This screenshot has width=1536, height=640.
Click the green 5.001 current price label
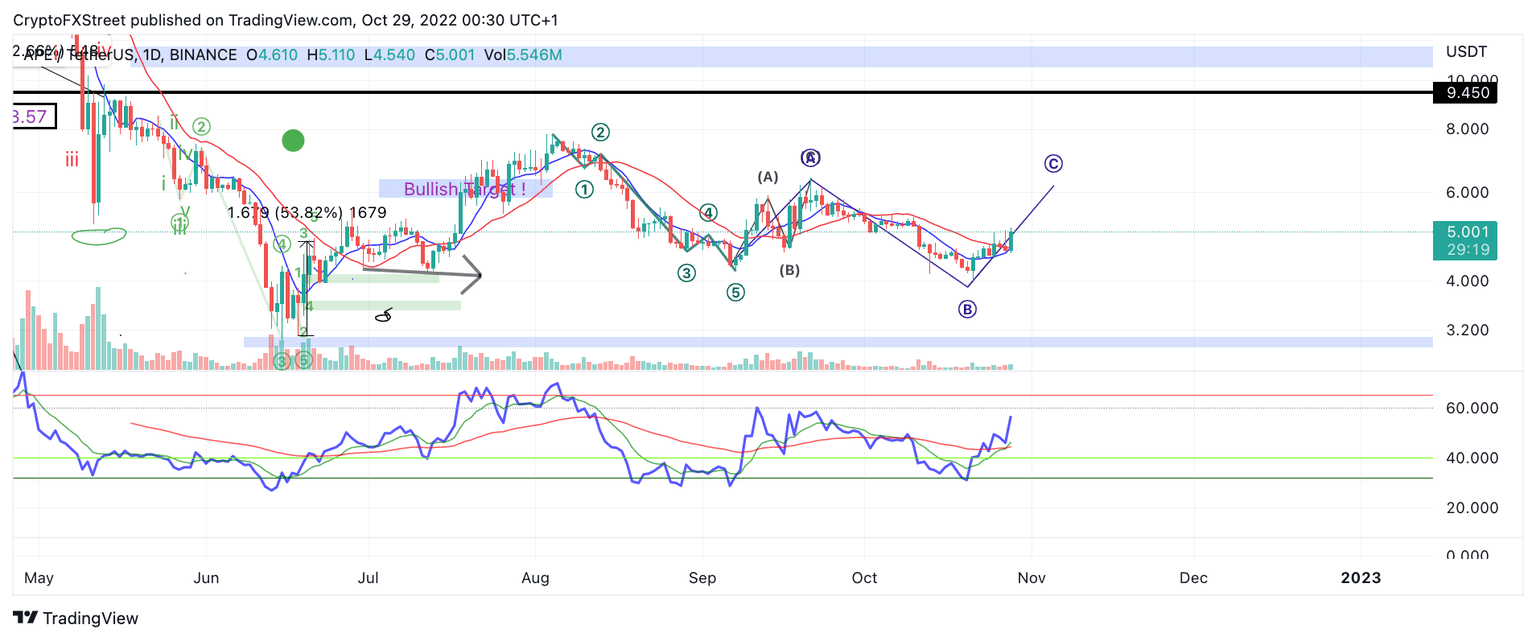[x=1463, y=238]
